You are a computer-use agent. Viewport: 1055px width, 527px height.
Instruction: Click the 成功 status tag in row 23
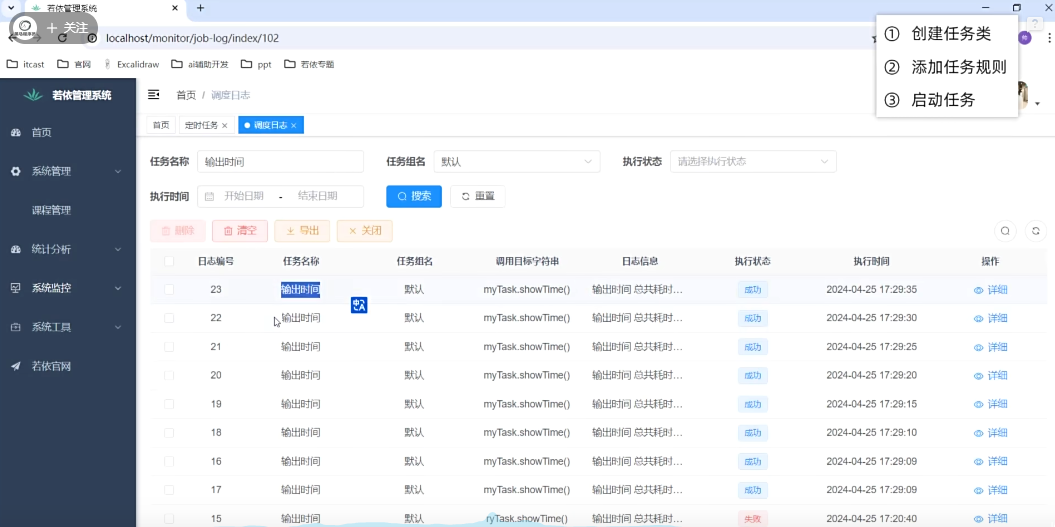(752, 290)
